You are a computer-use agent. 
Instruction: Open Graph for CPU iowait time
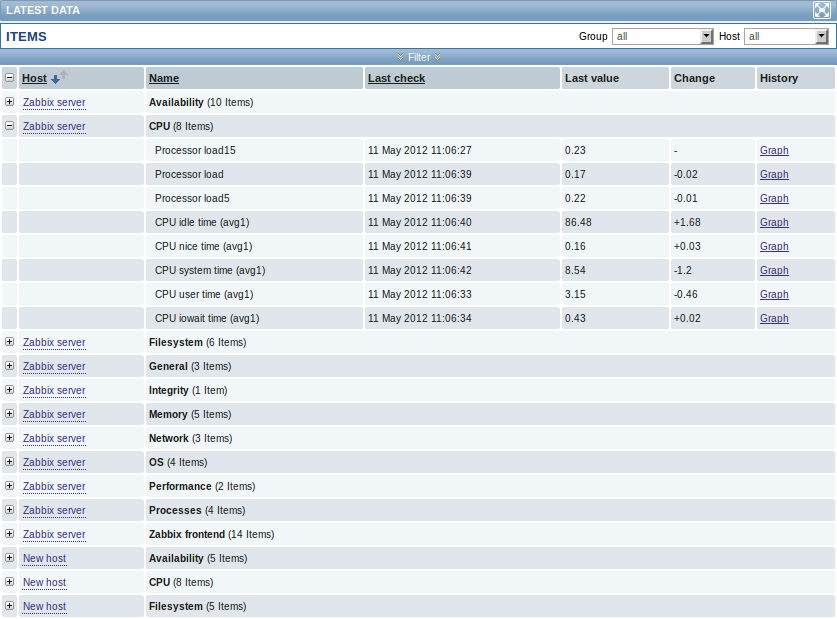774,319
